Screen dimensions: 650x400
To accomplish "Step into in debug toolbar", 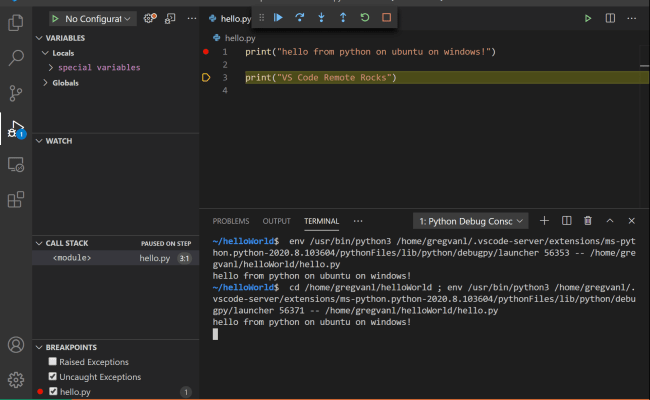I will [x=321, y=17].
